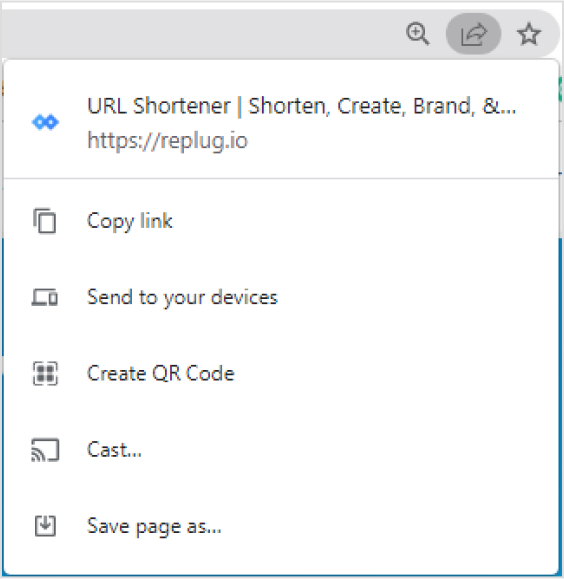The image size is (564, 579).
Task: Open the Cast... menu entry
Action: (x=281, y=450)
